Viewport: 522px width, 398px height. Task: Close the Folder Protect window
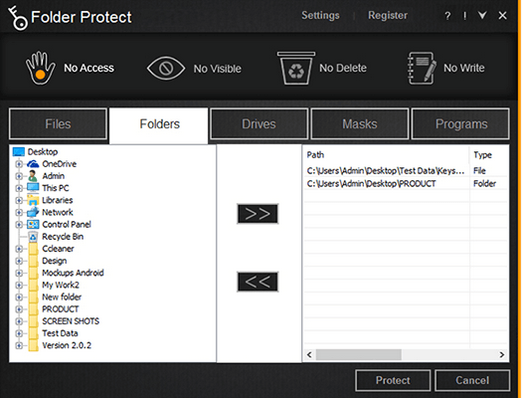[x=503, y=15]
